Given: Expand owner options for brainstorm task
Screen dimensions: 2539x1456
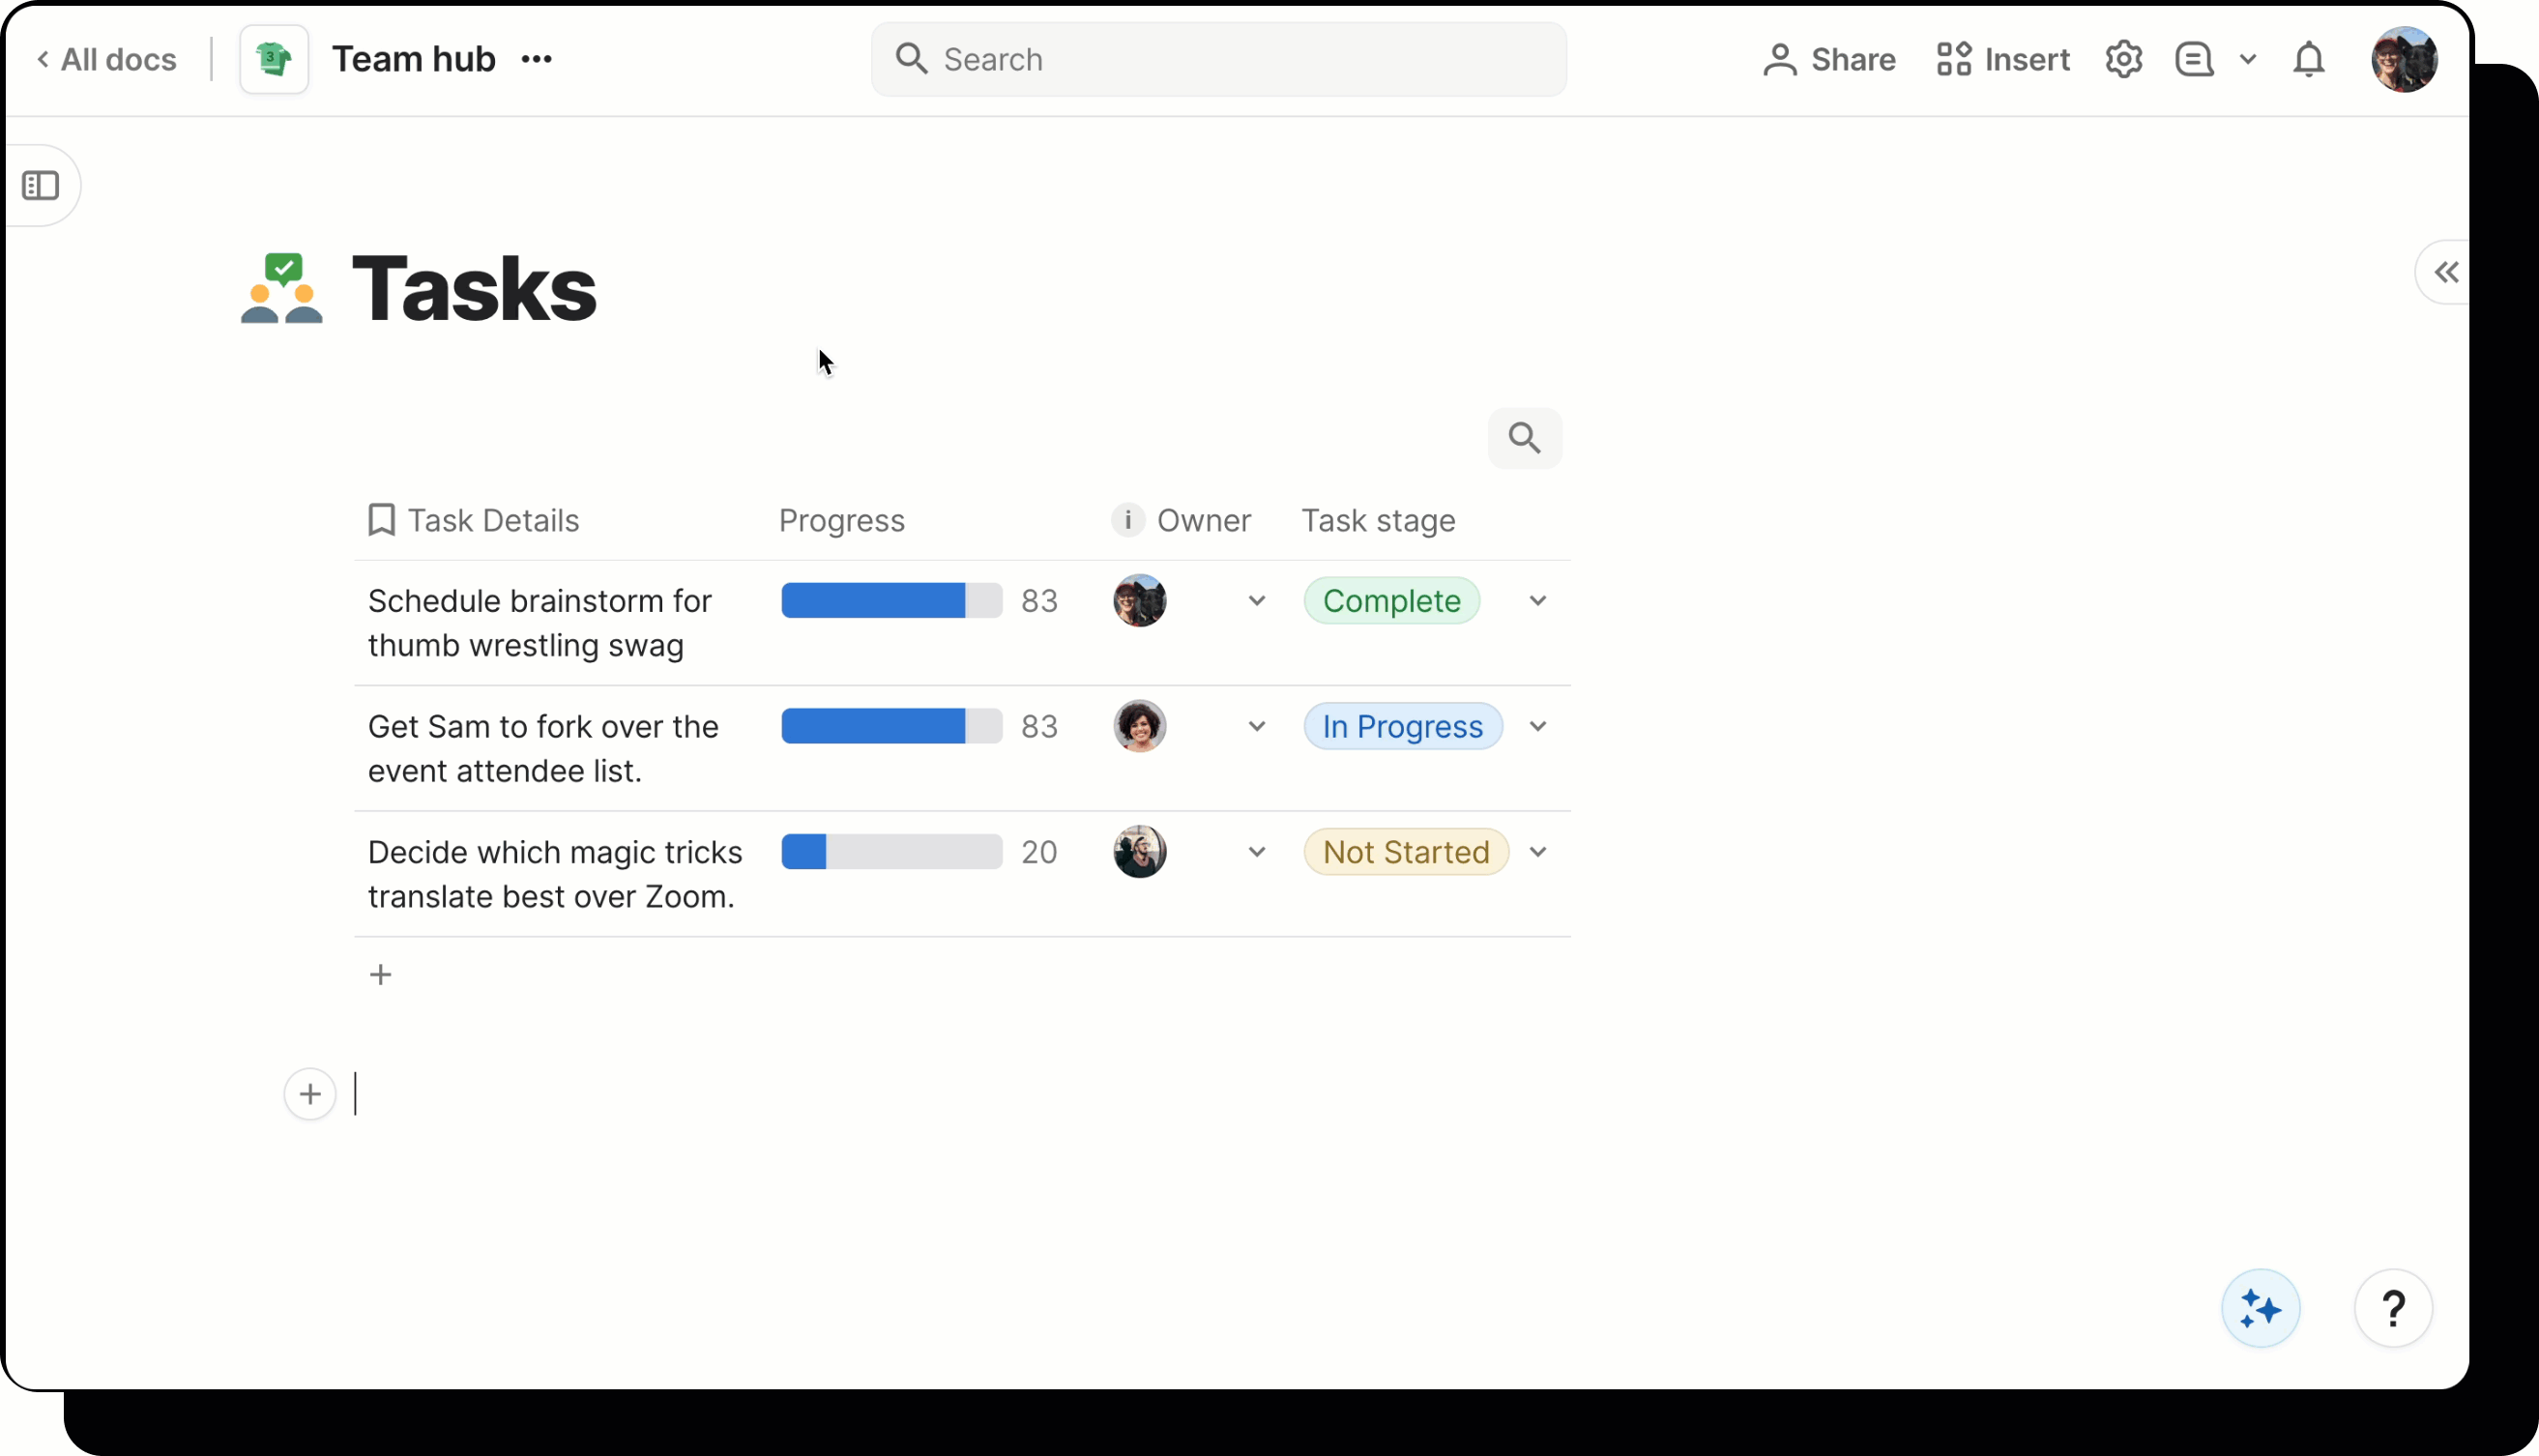Looking at the screenshot, I should [x=1256, y=600].
